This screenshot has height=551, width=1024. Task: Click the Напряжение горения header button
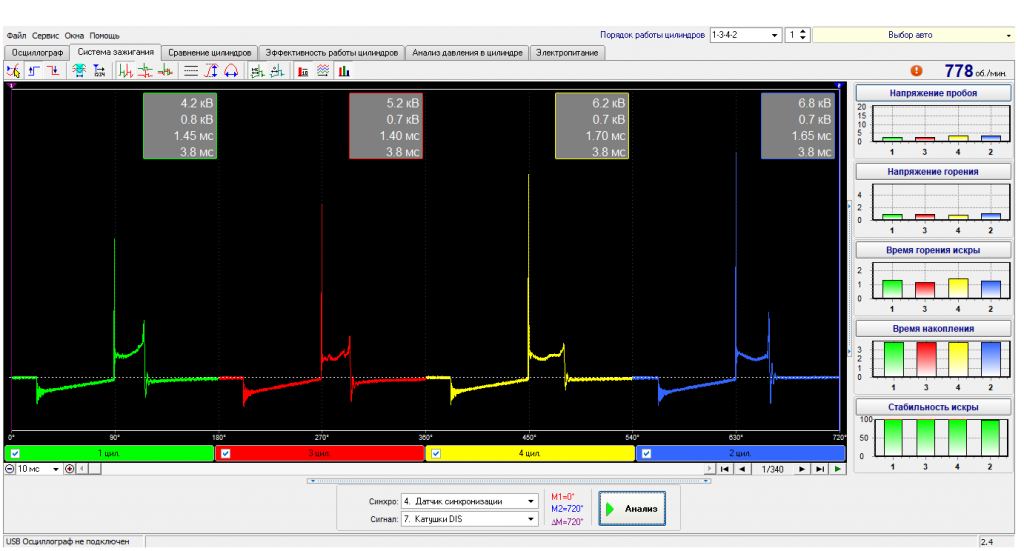coord(933,172)
